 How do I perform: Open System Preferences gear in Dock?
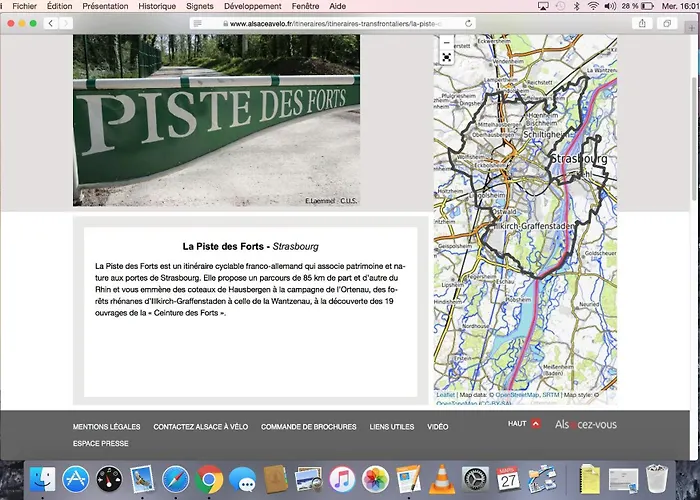(x=475, y=479)
